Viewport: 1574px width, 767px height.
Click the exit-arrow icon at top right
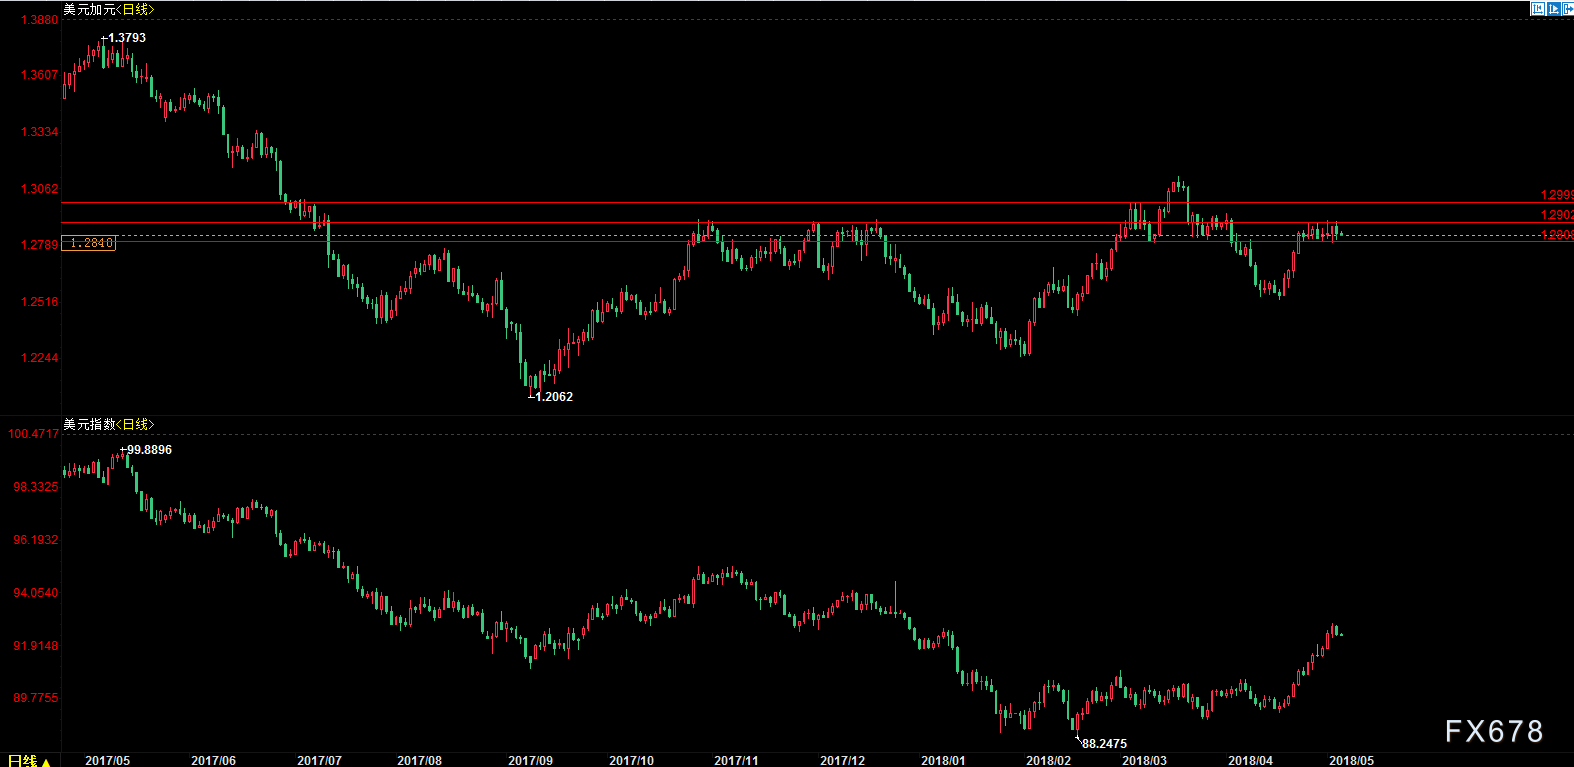point(1568,9)
